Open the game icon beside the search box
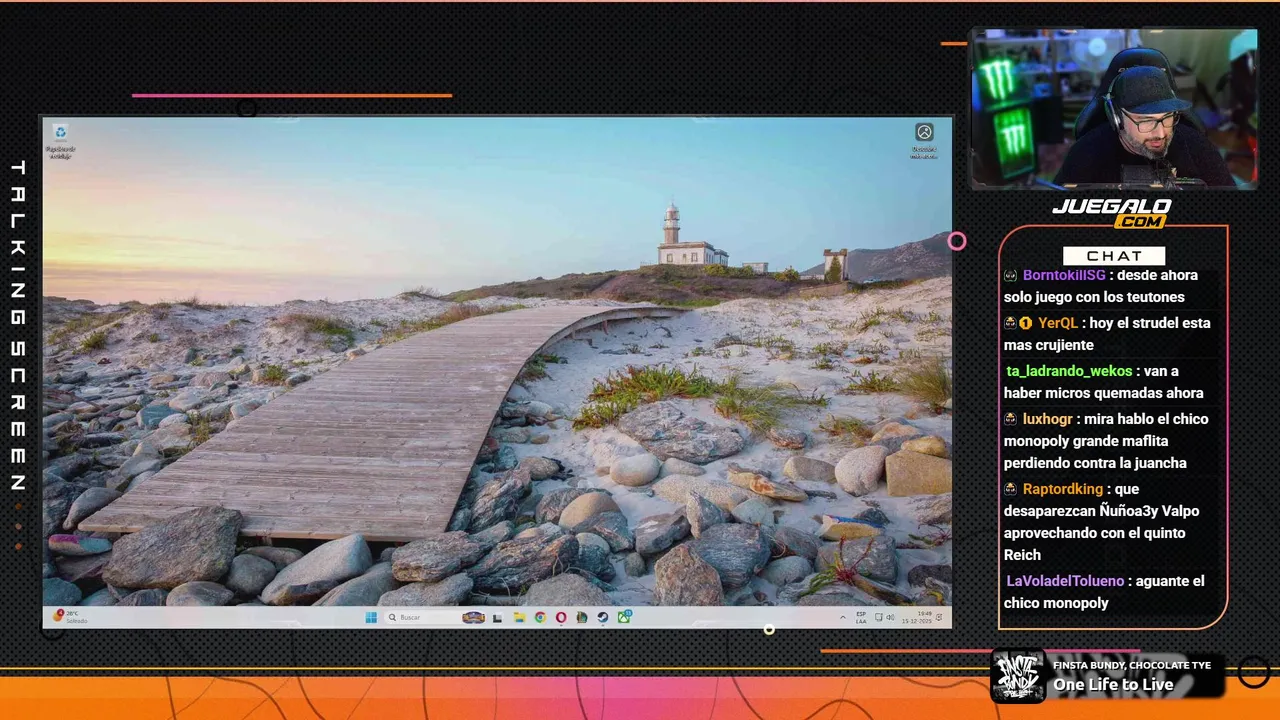Screen dimensions: 1280x720 (474, 617)
